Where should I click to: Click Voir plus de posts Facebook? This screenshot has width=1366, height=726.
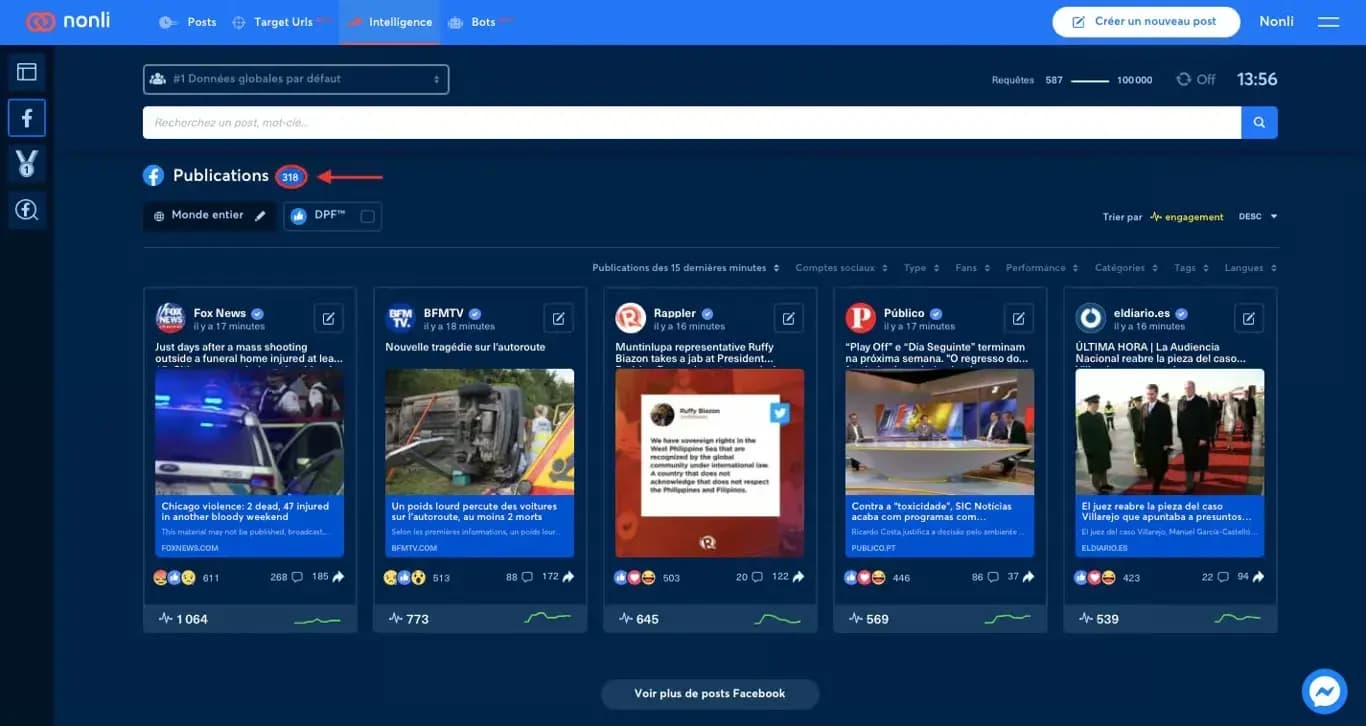click(710, 694)
